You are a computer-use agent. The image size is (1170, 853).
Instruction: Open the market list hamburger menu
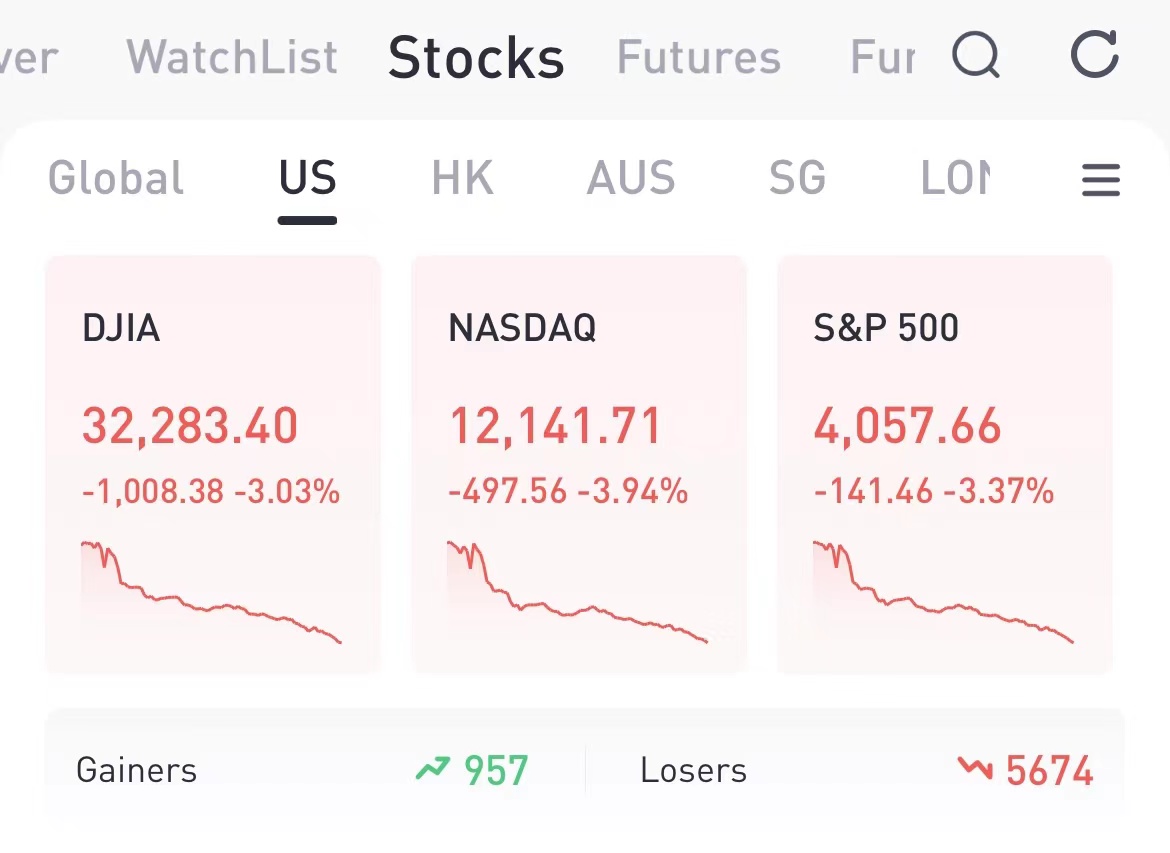coord(1100,181)
